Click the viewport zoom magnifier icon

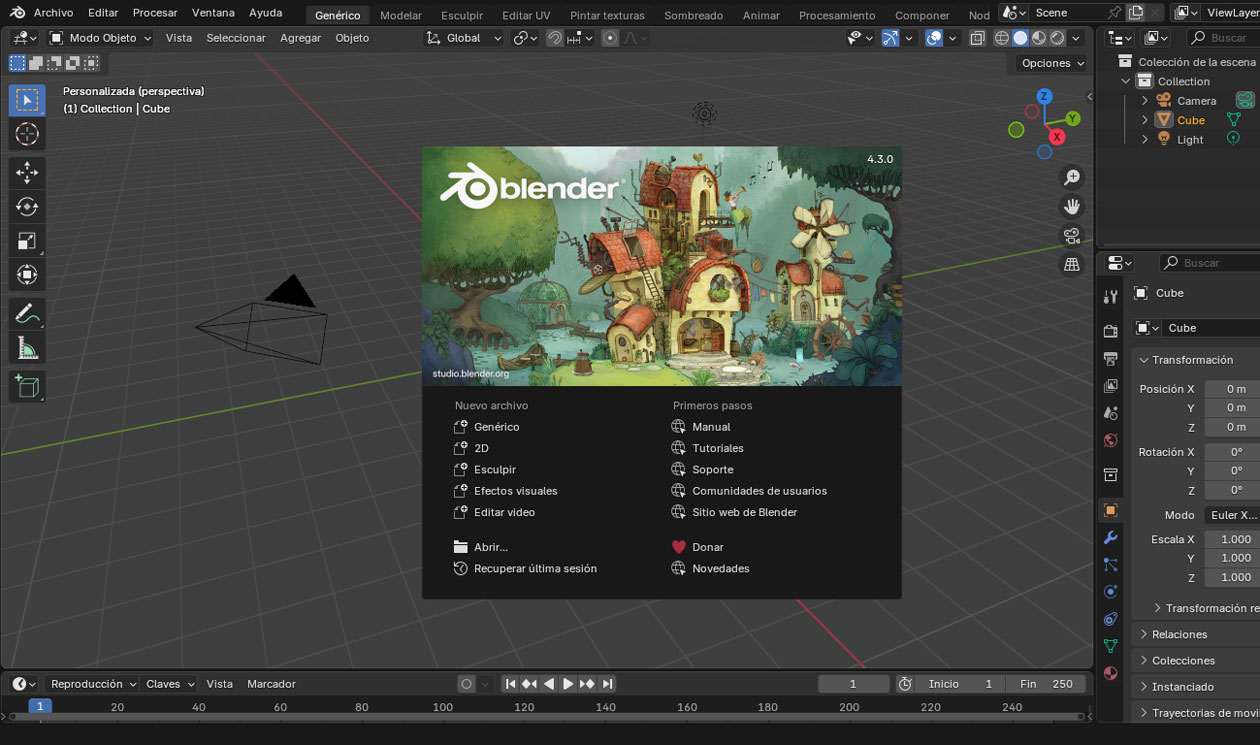pos(1072,178)
